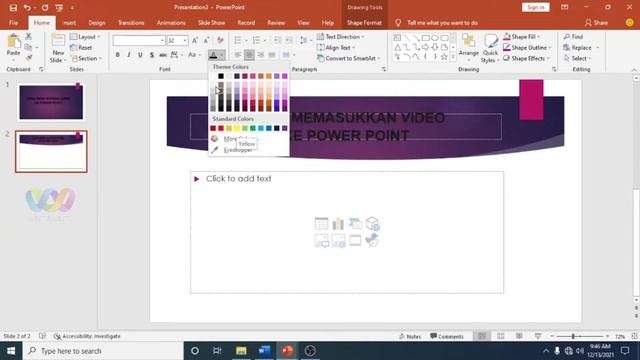Align text left
This screenshot has height=360, width=640.
(x=238, y=55)
